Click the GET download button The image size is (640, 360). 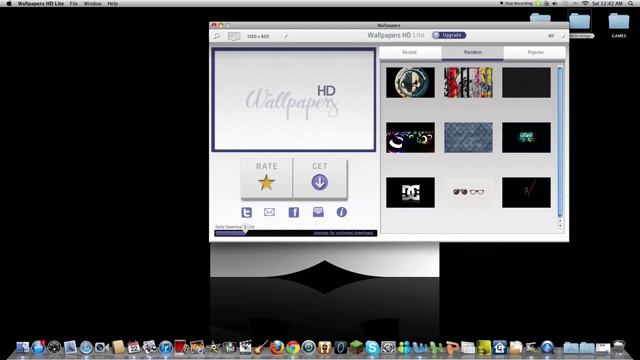tap(320, 178)
